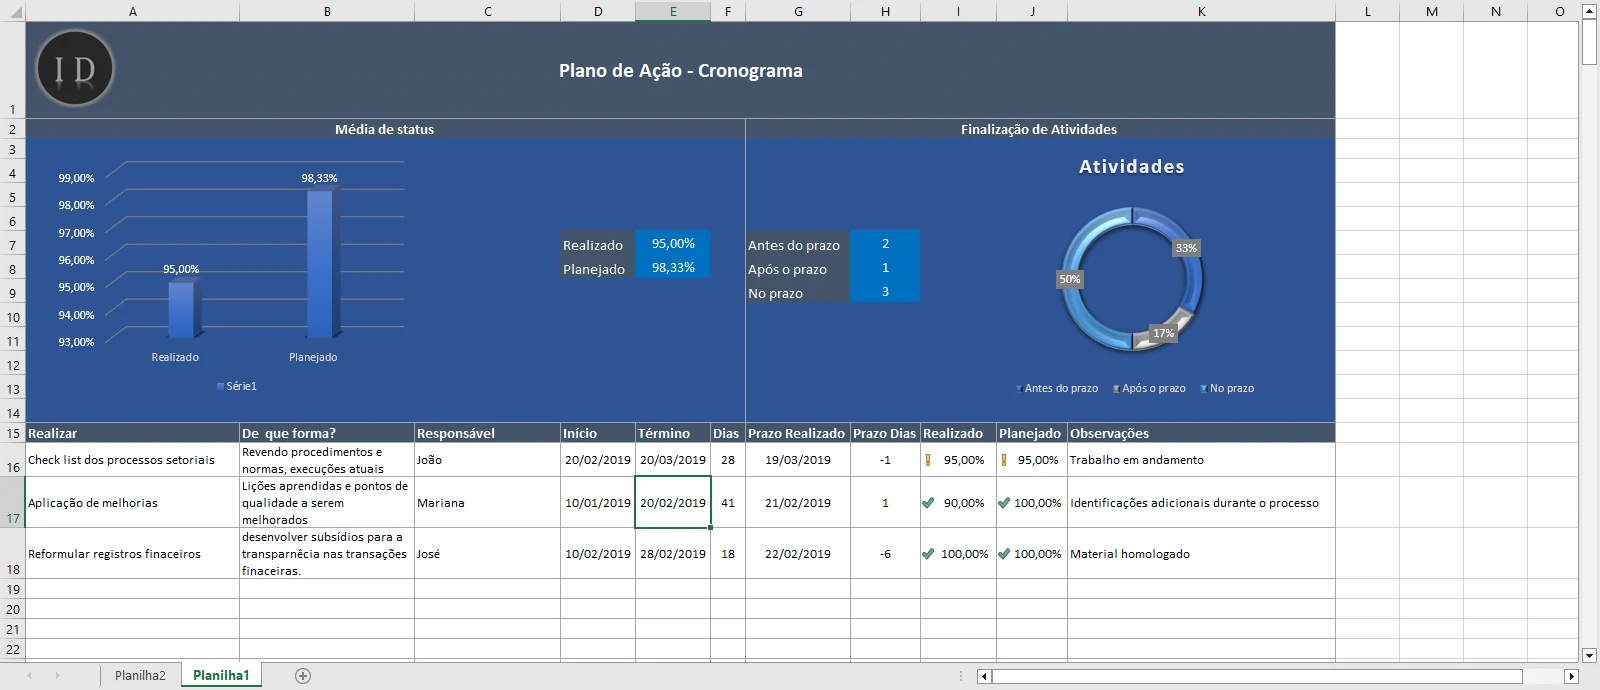Viewport: 1600px width, 690px height.
Task: Switch to the Planilha2 sheet tab
Action: click(140, 676)
